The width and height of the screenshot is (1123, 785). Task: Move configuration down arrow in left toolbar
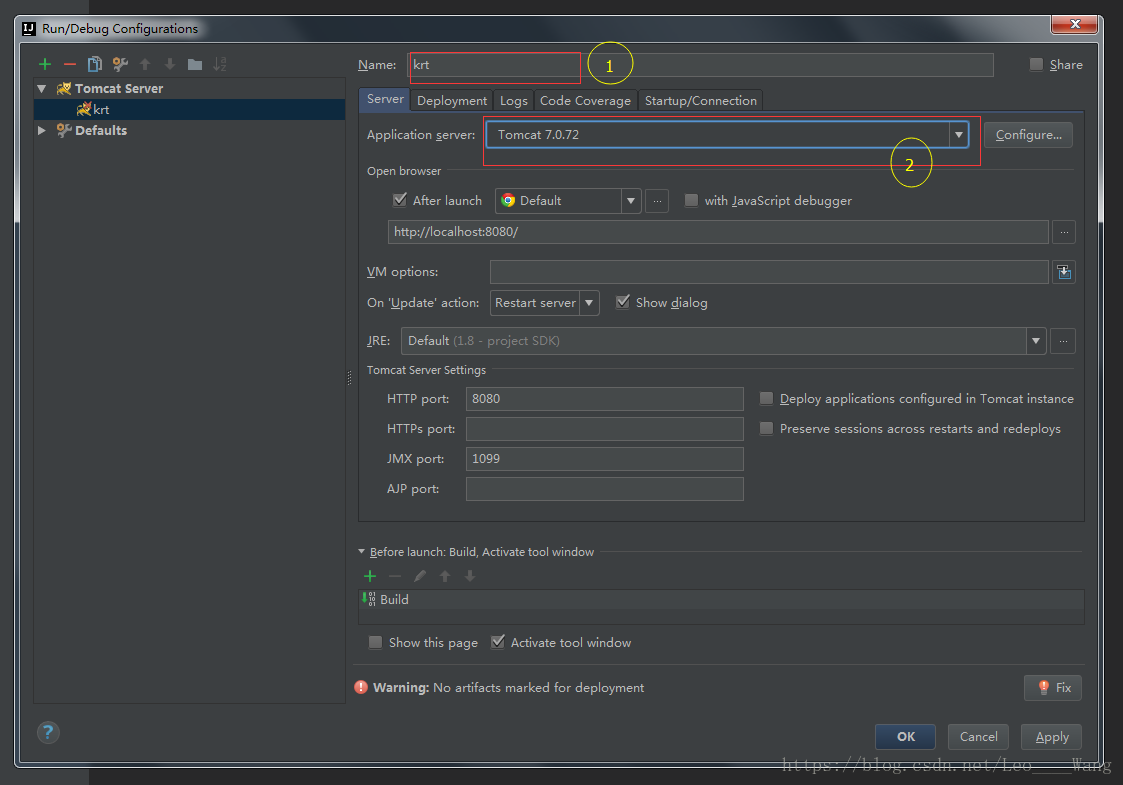point(170,64)
